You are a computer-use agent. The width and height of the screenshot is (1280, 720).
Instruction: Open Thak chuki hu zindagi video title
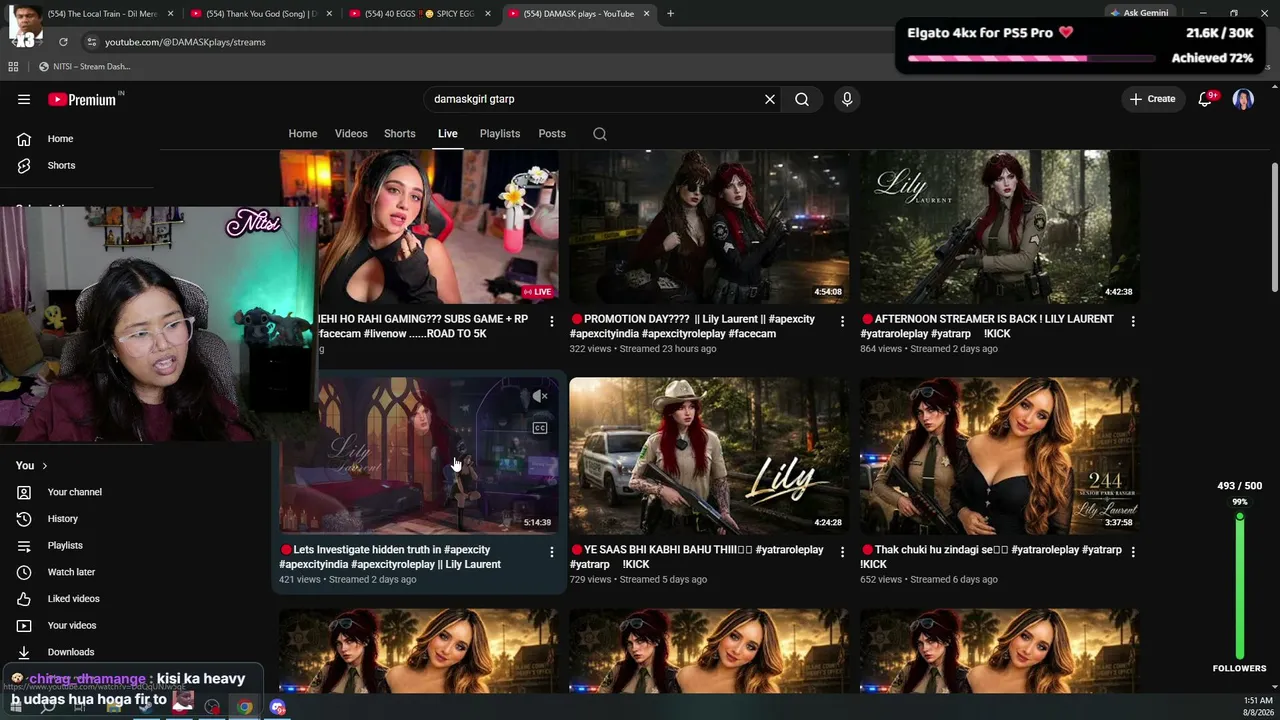991,557
